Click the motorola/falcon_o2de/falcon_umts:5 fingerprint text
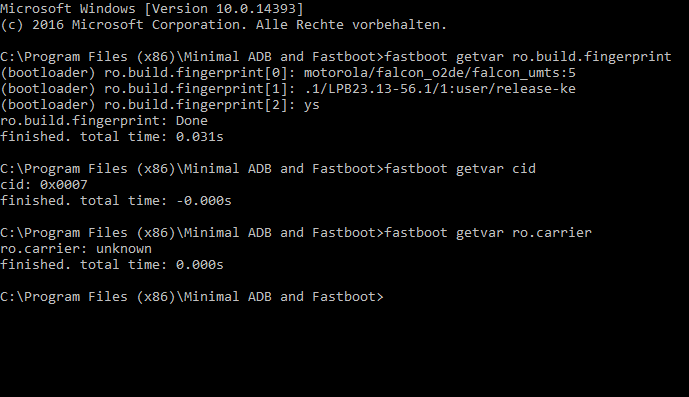This screenshot has width=689, height=397. point(440,73)
